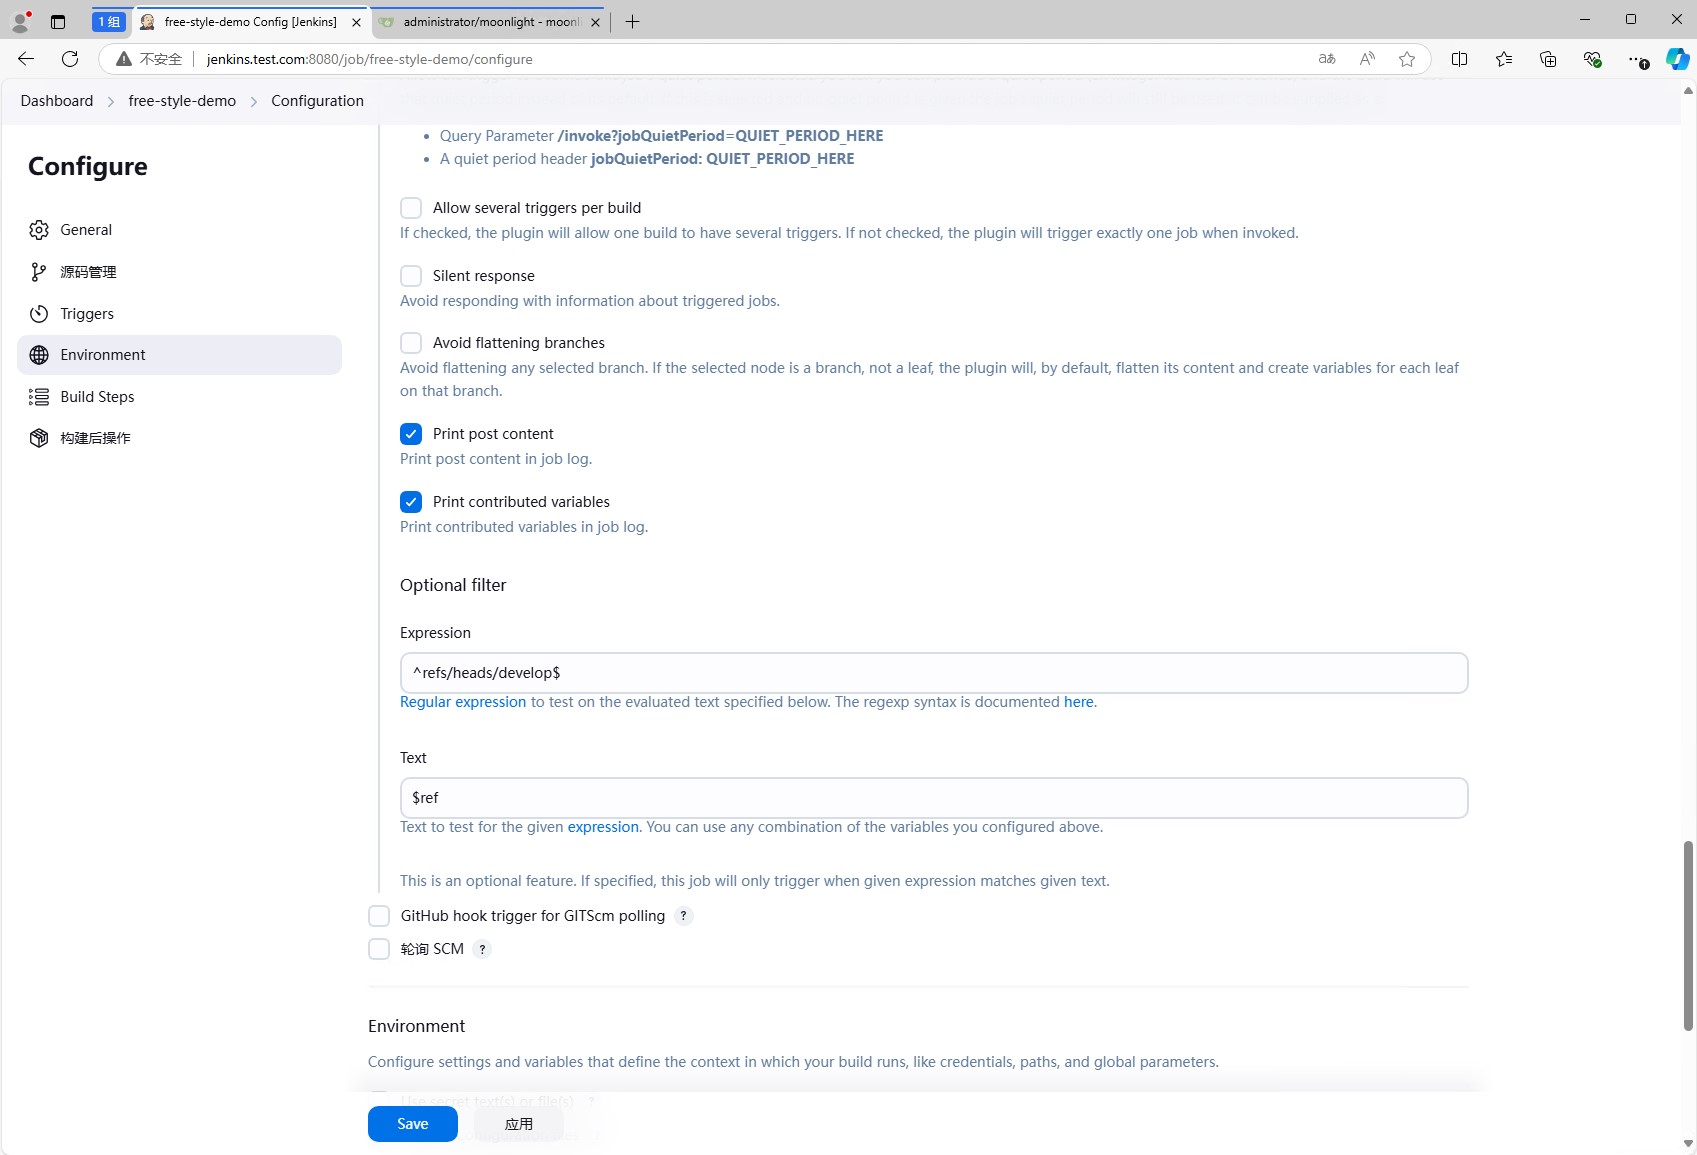Screen dimensions: 1697x1155
Task: Go to Dashboard breadcrumb
Action: pos(57,101)
